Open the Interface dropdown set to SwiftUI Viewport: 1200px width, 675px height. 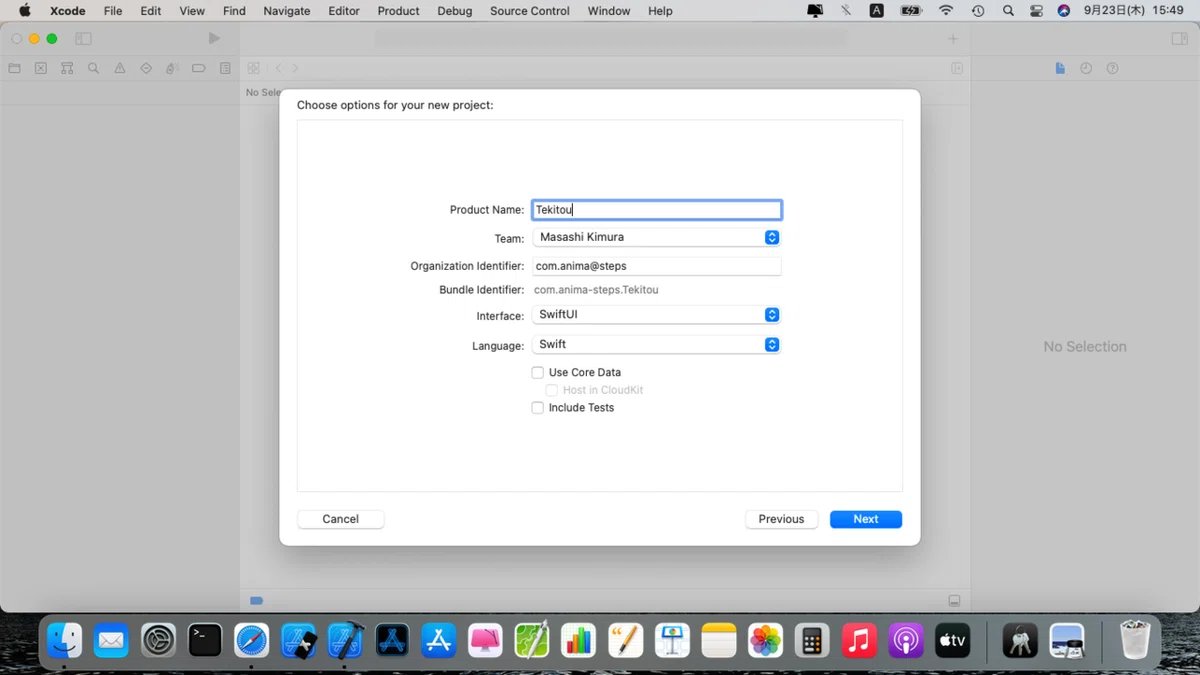pyautogui.click(x=656, y=315)
